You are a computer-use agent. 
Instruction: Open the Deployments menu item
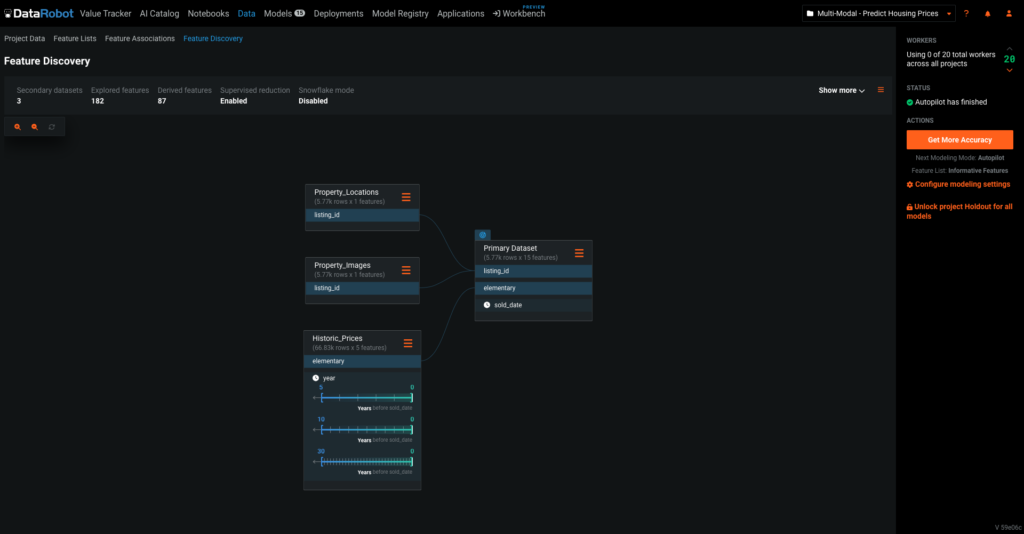(337, 14)
